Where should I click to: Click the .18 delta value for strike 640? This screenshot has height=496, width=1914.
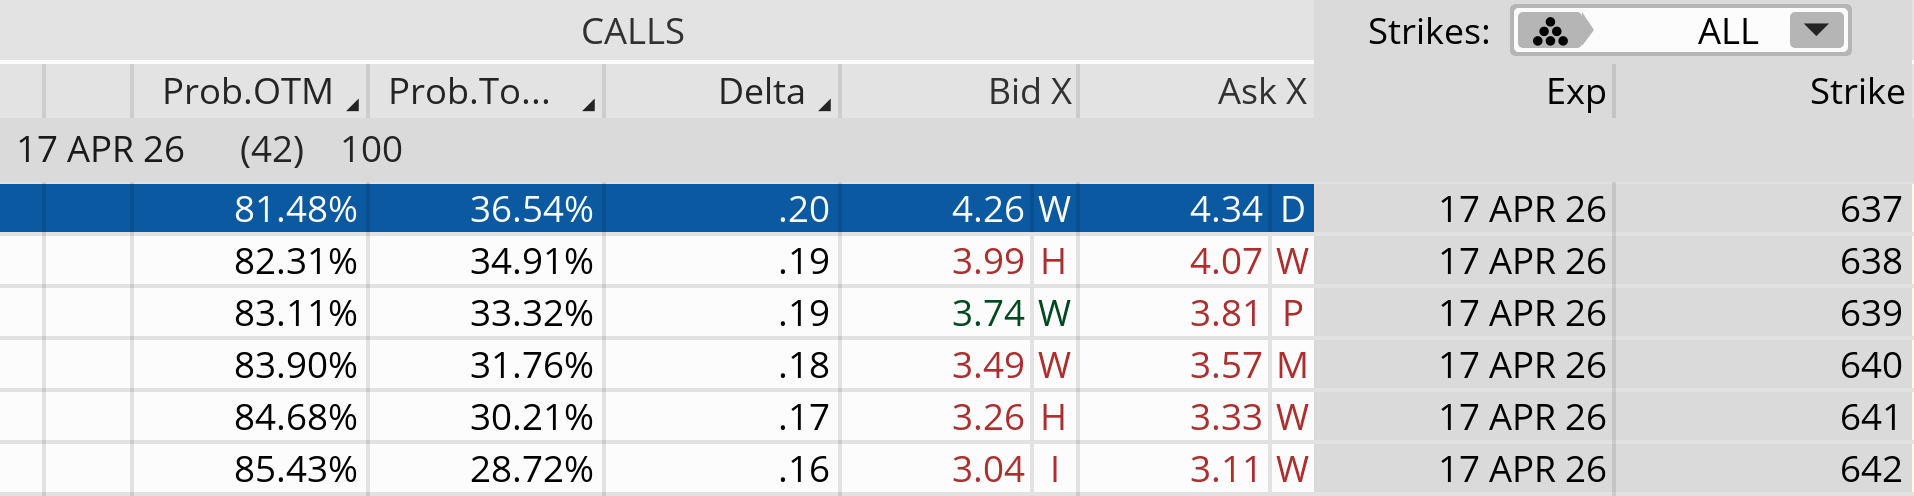coord(803,365)
